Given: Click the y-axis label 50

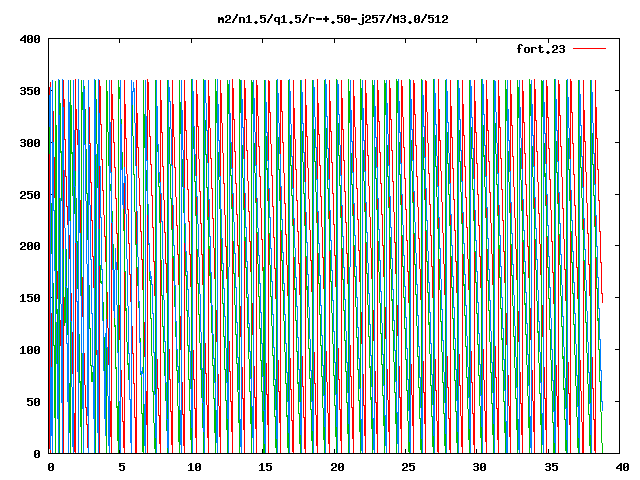Looking at the screenshot, I should click(x=33, y=402).
